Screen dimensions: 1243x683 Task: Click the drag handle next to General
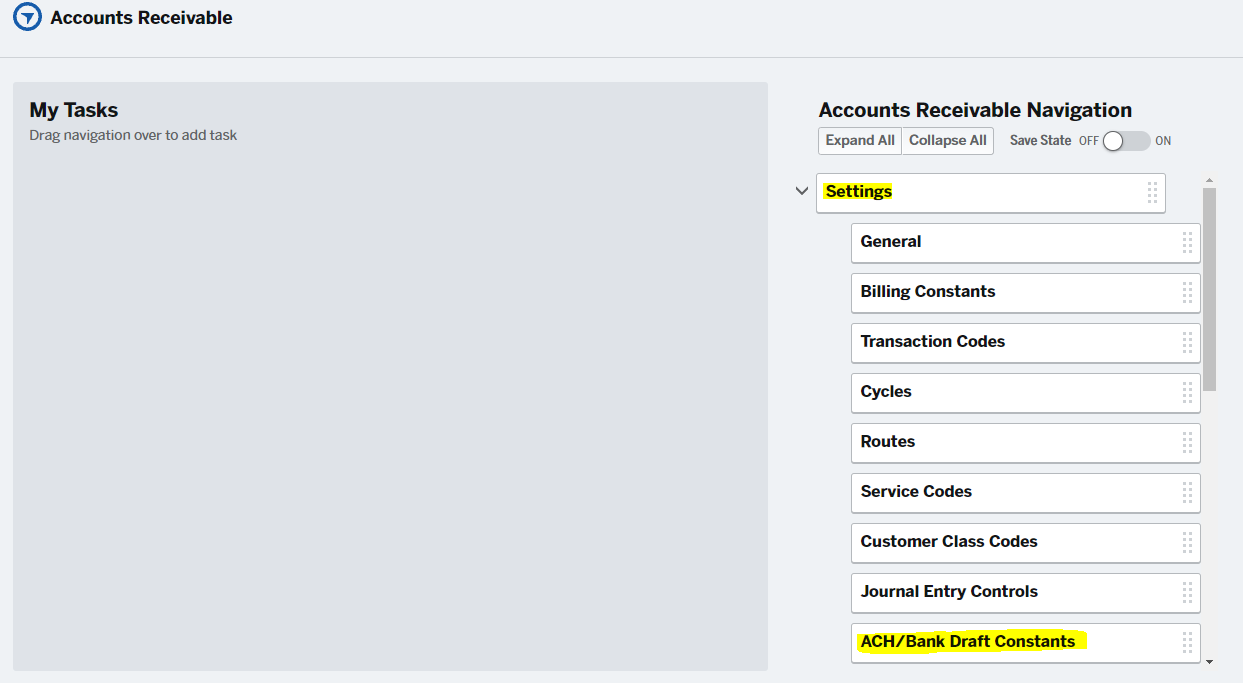tap(1186, 242)
